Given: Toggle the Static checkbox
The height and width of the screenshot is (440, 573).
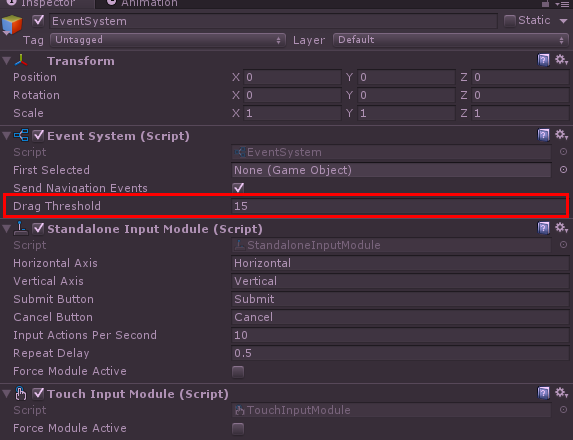Looking at the screenshot, I should 509,21.
